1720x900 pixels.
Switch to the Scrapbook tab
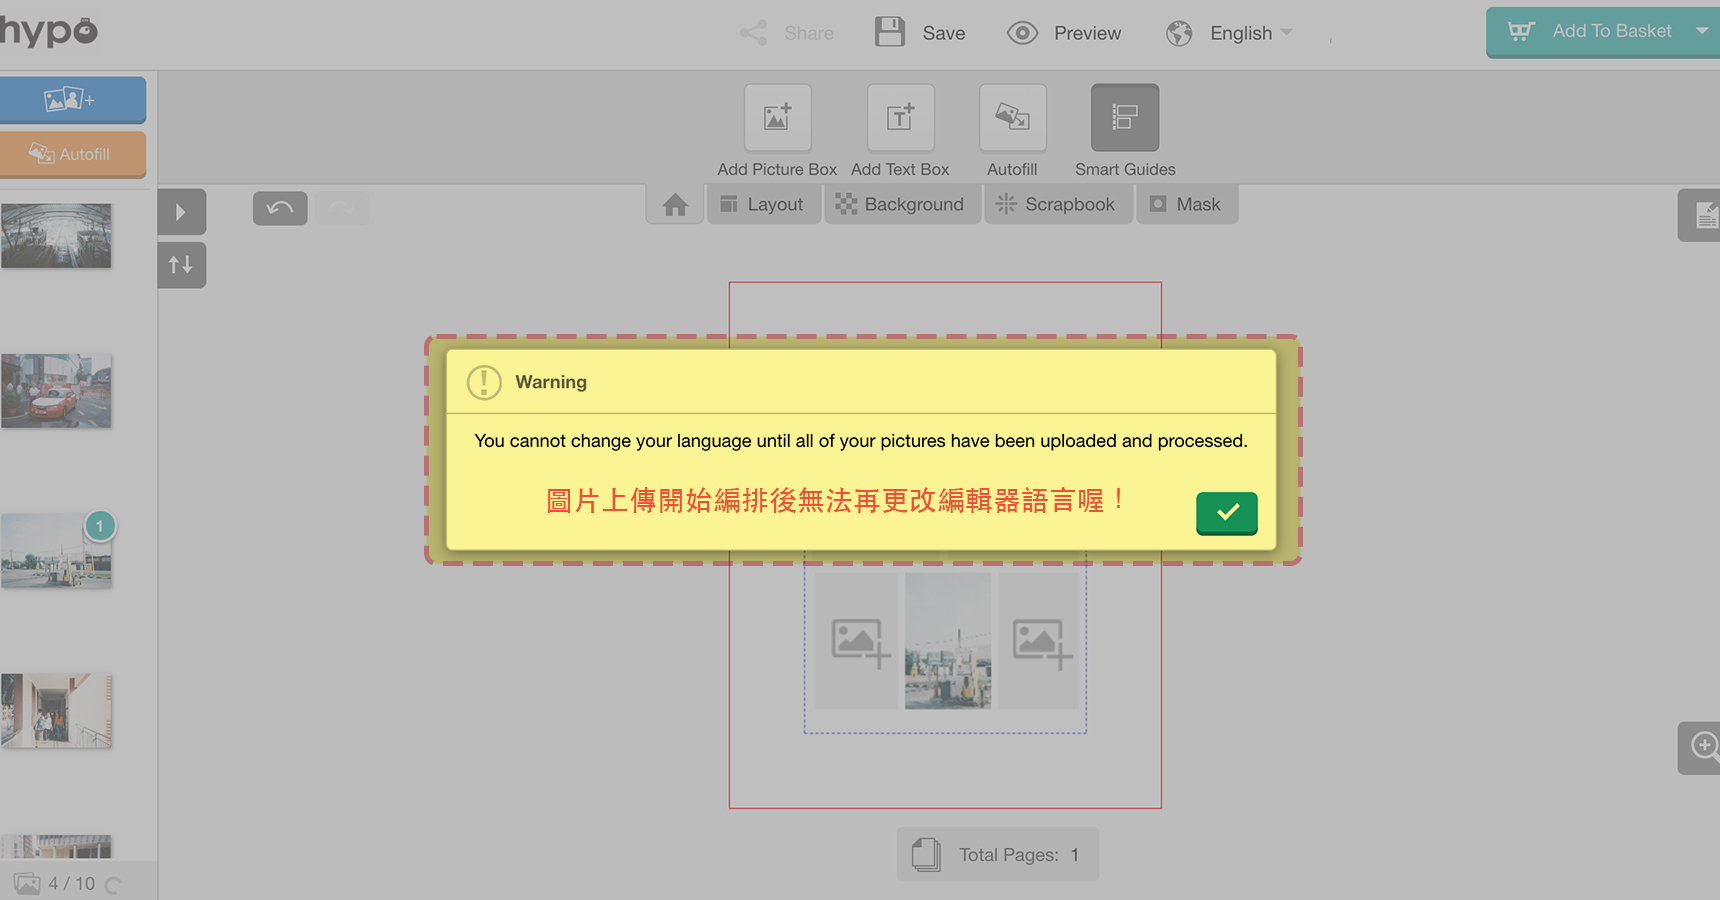tap(1057, 205)
